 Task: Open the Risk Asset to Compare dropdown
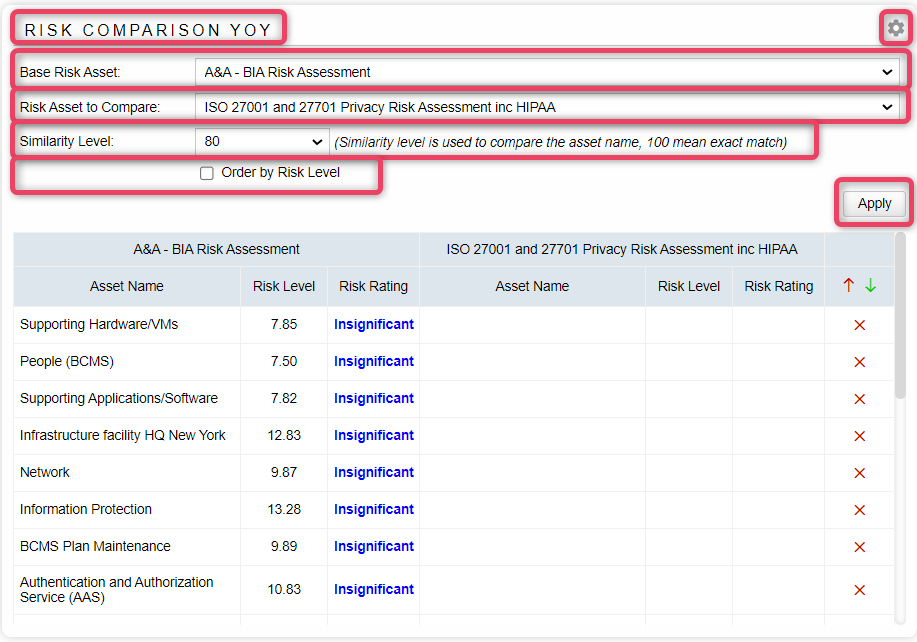547,108
